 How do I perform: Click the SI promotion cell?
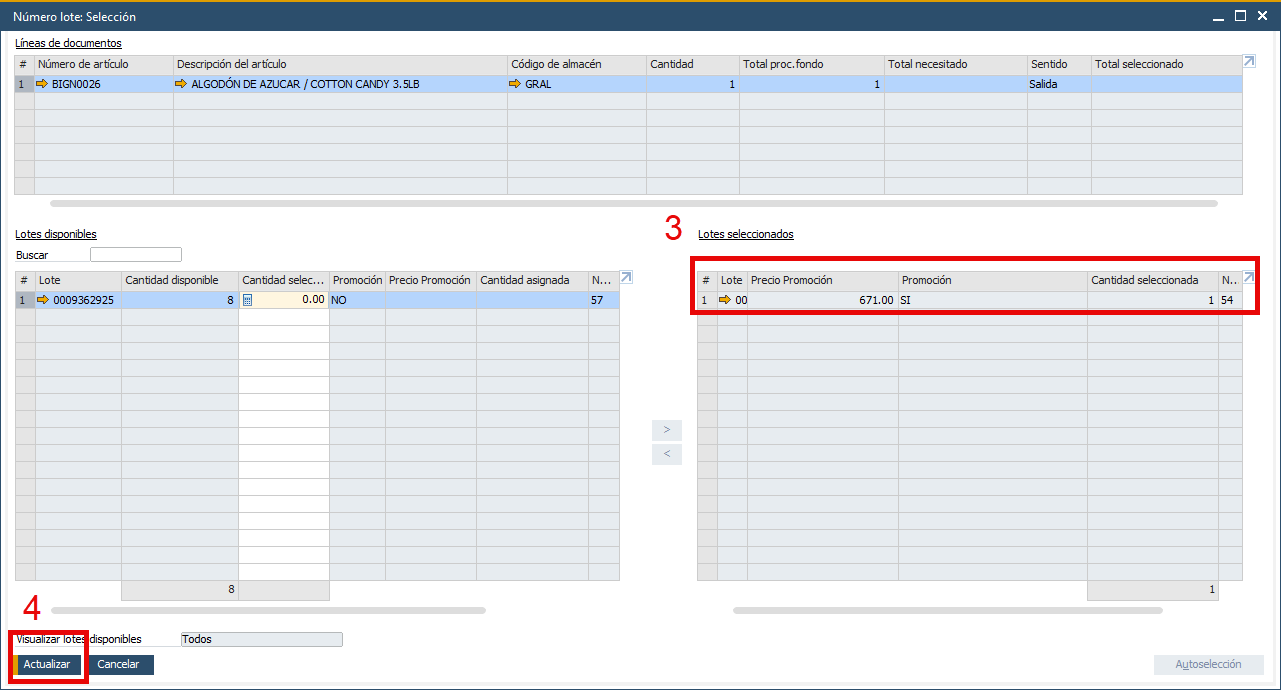[993, 299]
